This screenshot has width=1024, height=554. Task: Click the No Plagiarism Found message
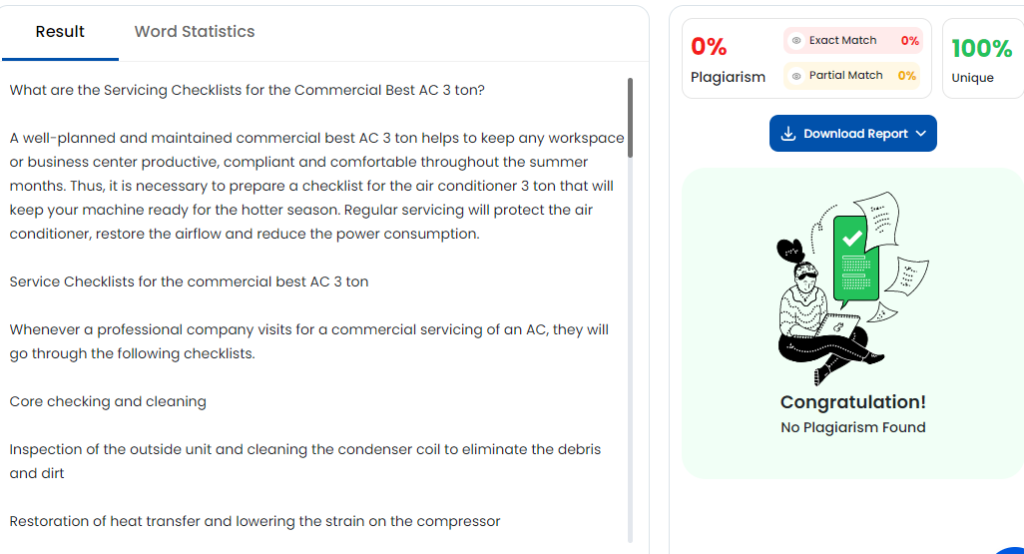pos(853,428)
